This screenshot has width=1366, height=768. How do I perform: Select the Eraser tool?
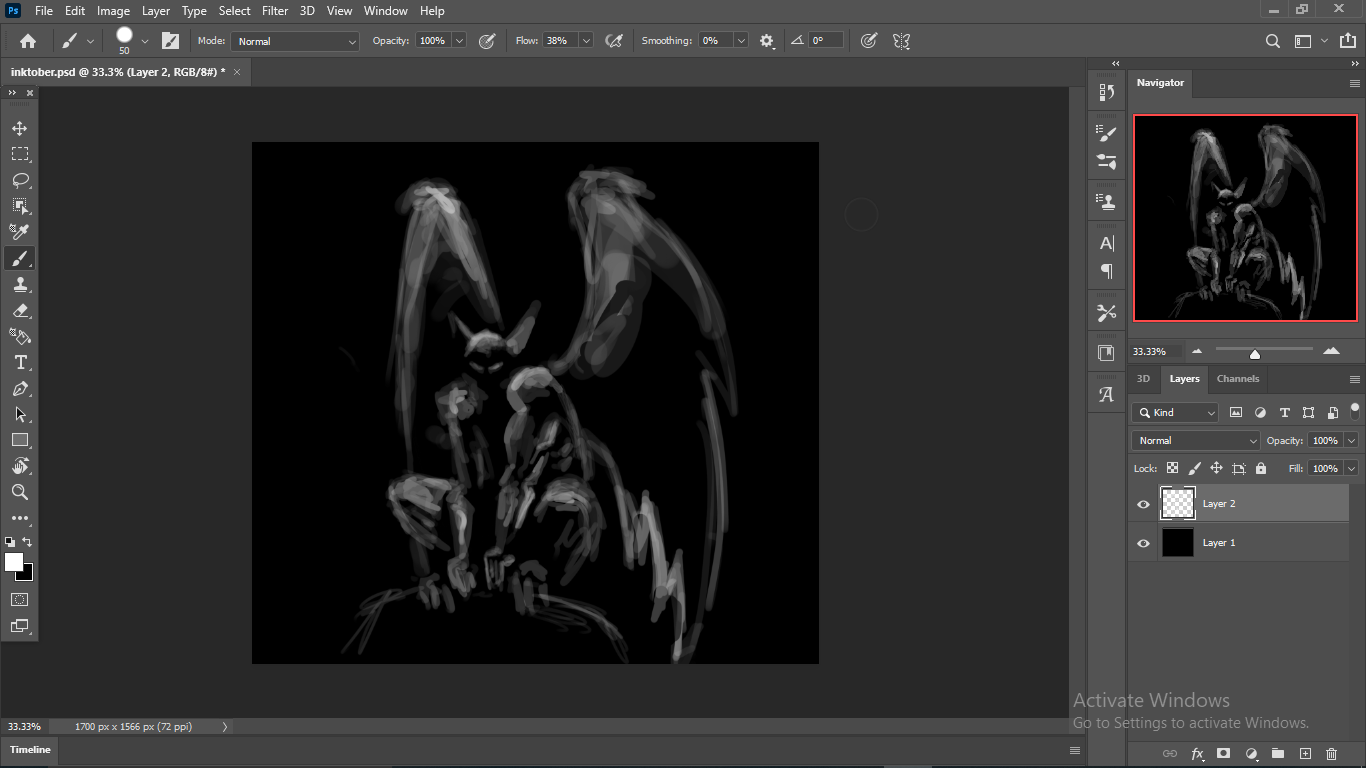20,310
